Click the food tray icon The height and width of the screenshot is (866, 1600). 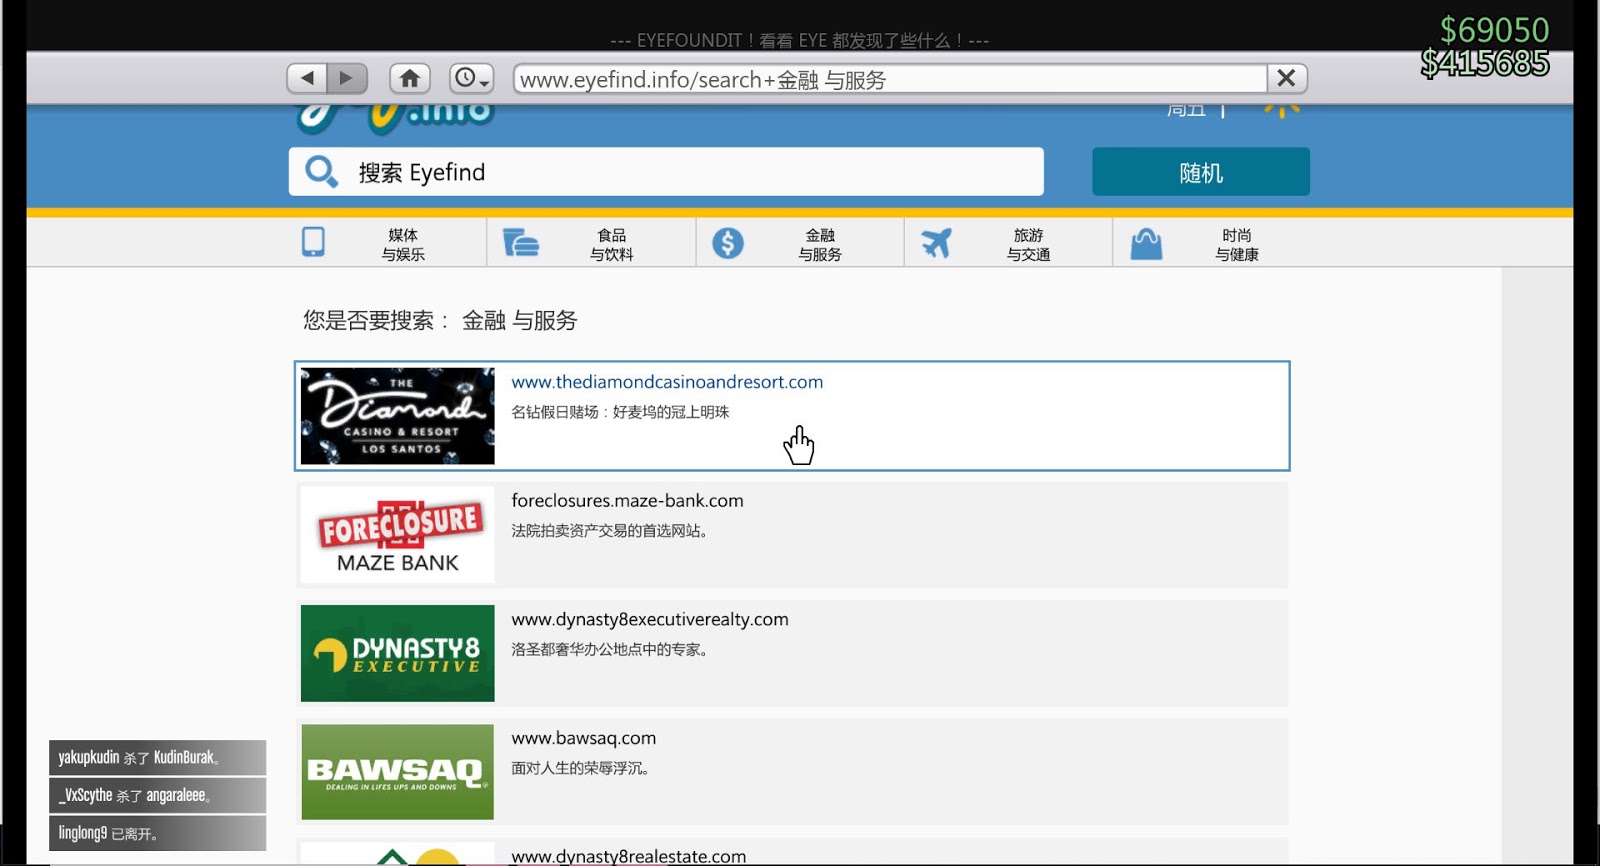coord(520,242)
